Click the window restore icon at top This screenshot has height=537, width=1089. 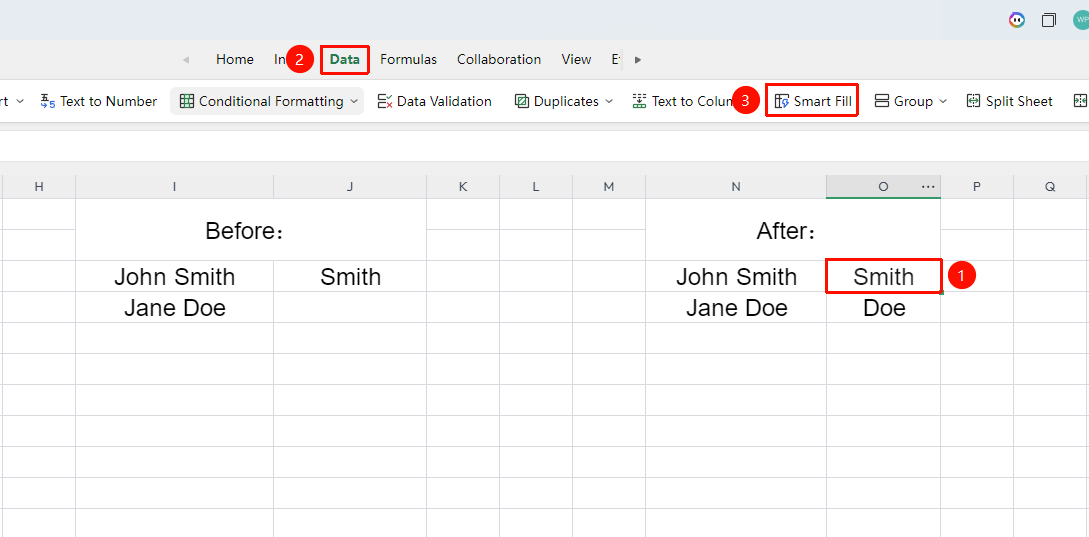pyautogui.click(x=1049, y=20)
